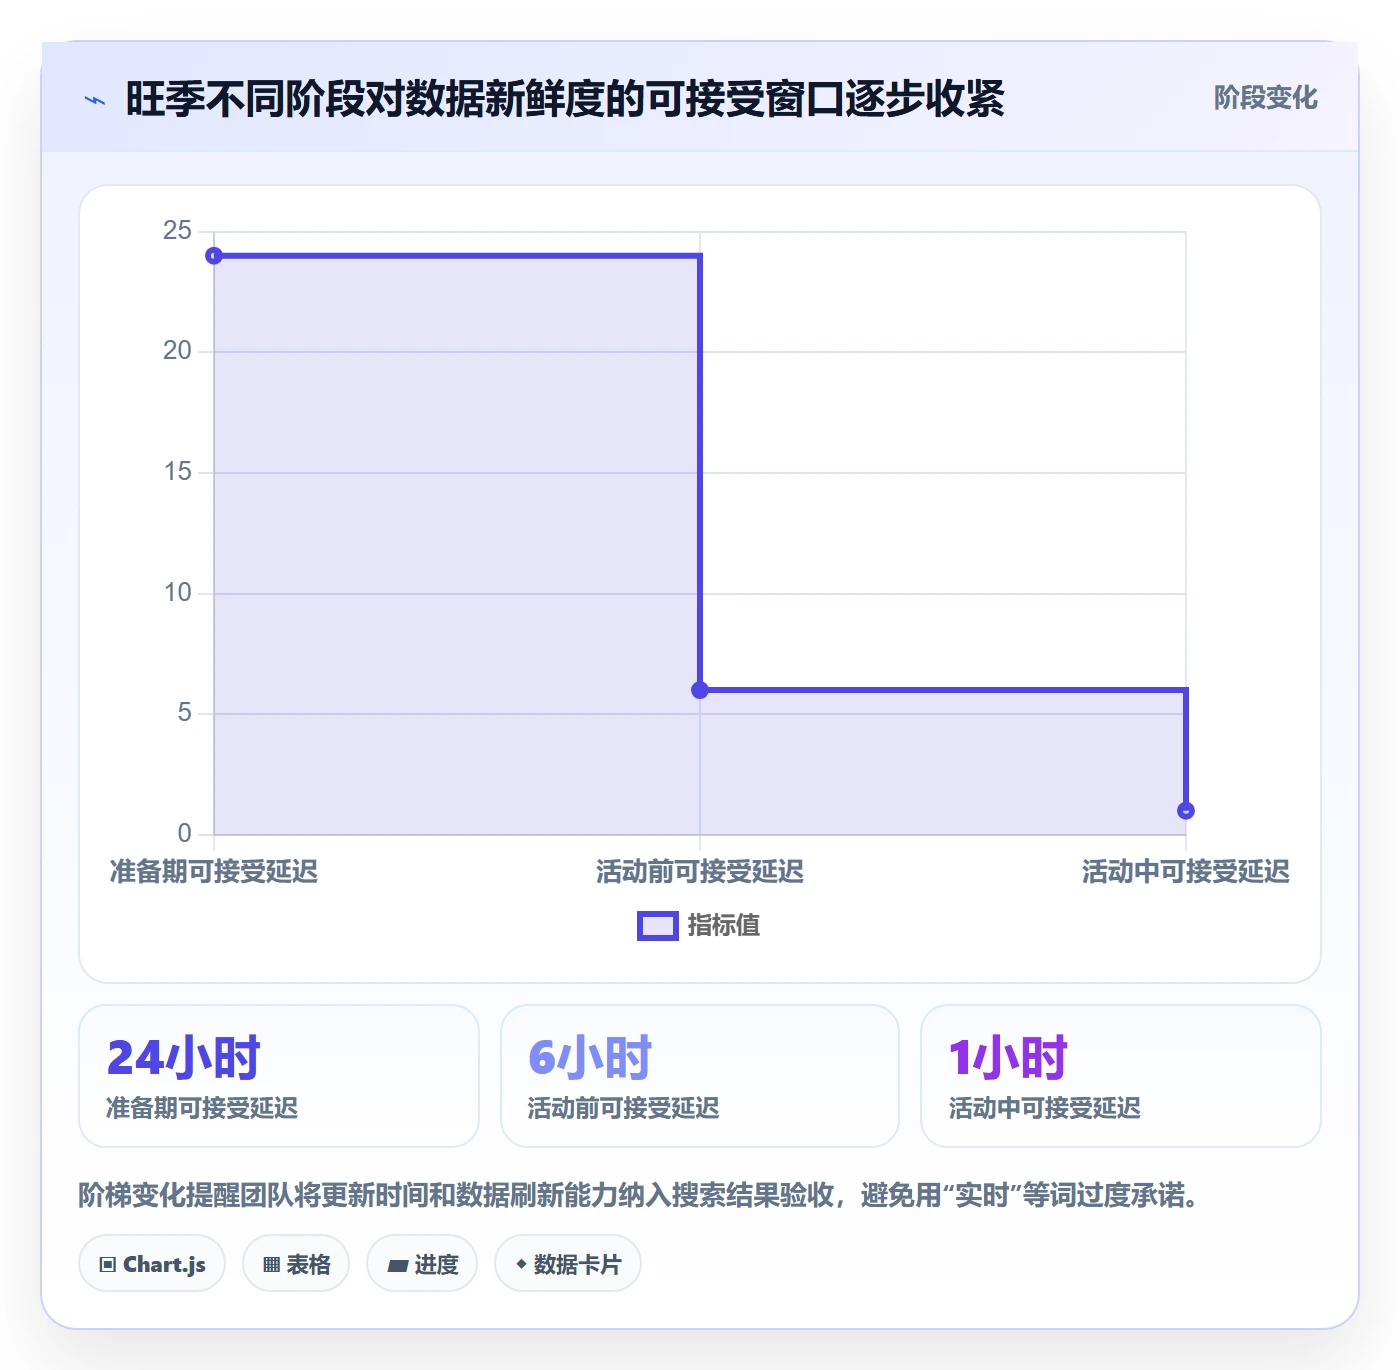Viewport: 1400px width, 1370px height.
Task: Click the 准备期可接受延迟 x-axis label
Action: [214, 872]
